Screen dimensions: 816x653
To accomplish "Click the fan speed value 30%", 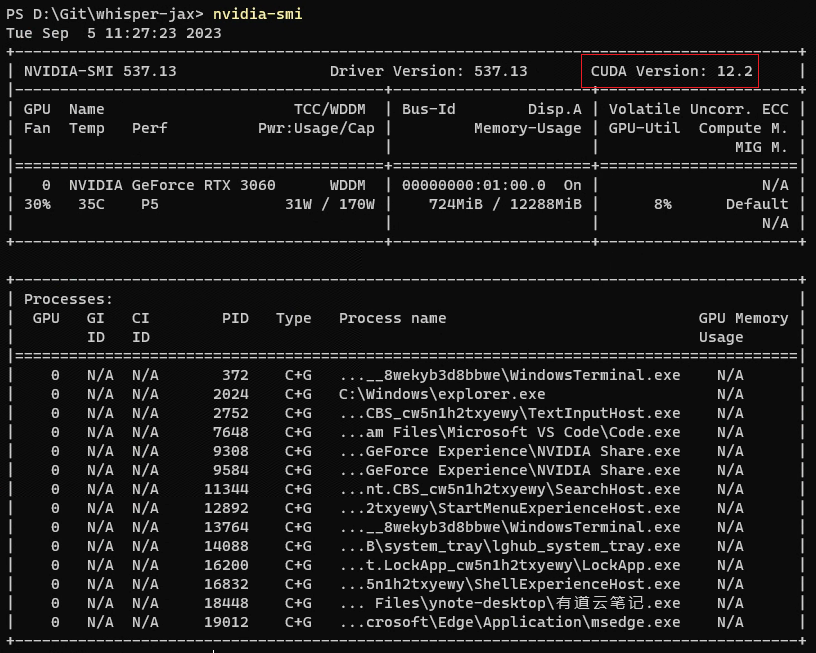I will point(37,204).
